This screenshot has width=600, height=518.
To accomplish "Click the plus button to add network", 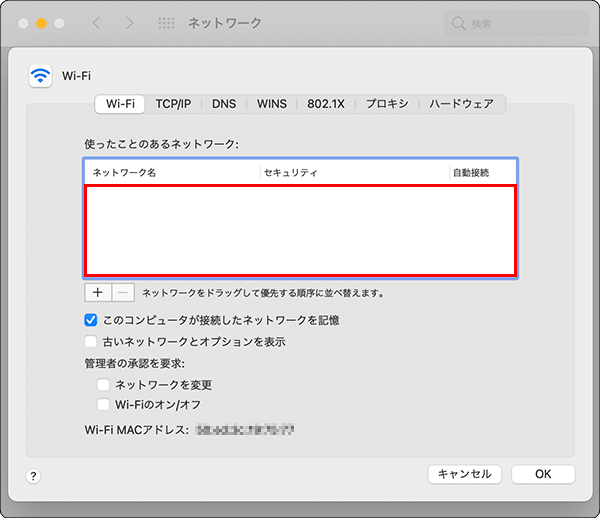I will [97, 293].
